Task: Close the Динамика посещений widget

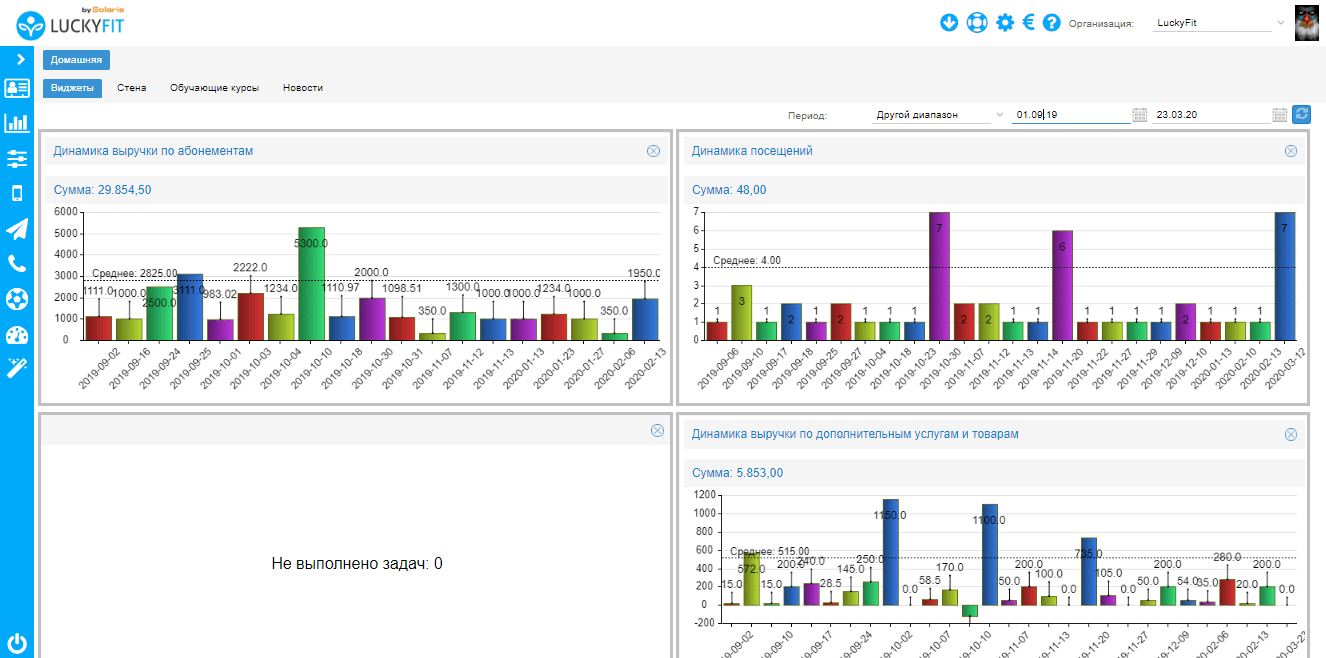Action: (1291, 151)
